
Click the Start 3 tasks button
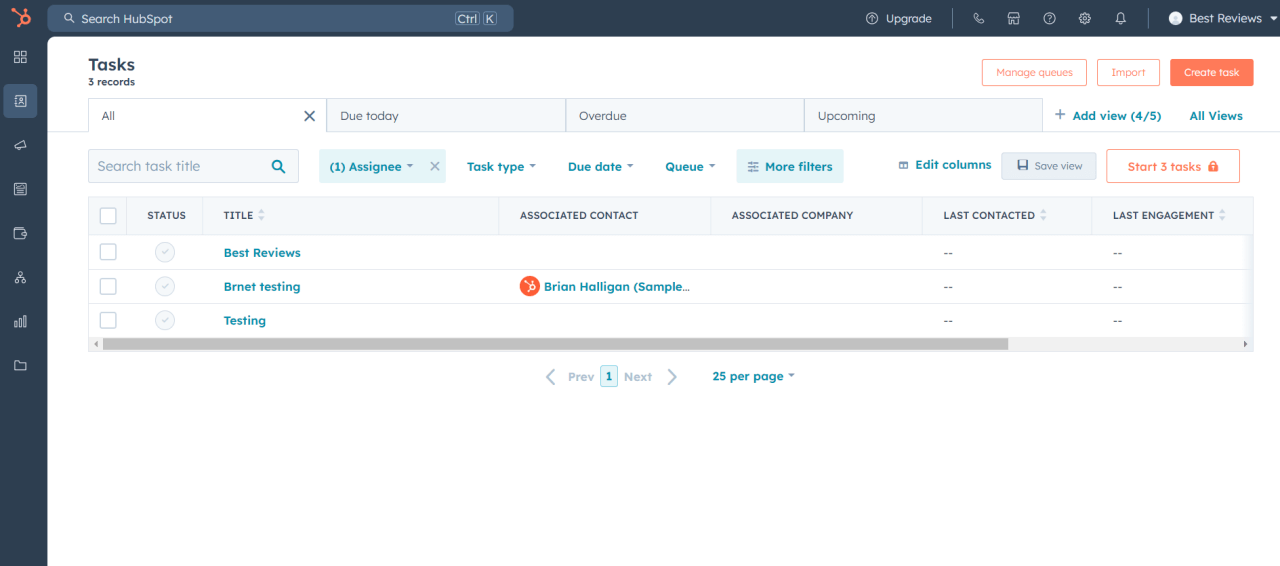pyautogui.click(x=1173, y=166)
